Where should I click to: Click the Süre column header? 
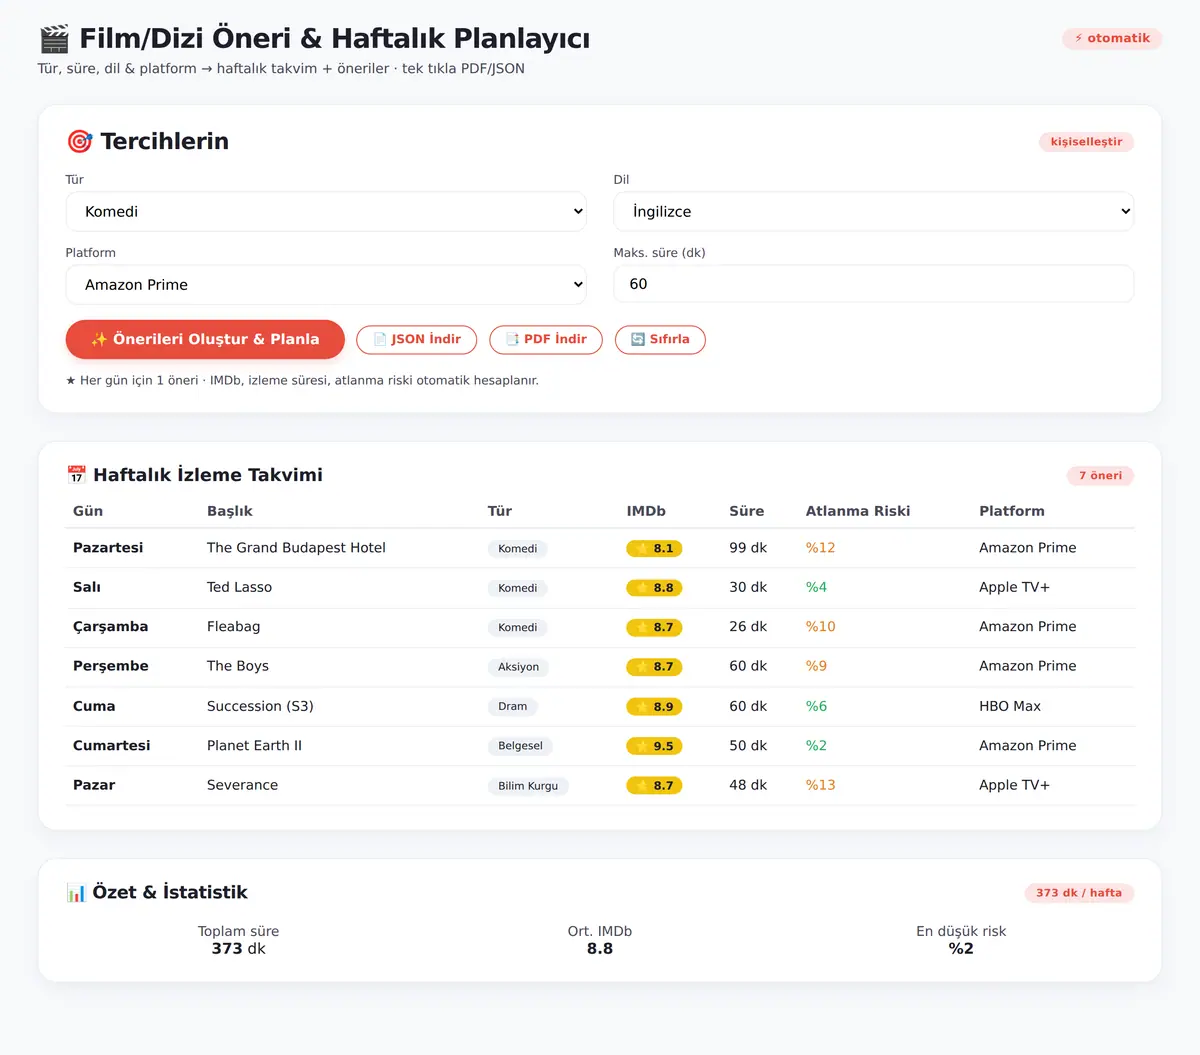click(747, 511)
